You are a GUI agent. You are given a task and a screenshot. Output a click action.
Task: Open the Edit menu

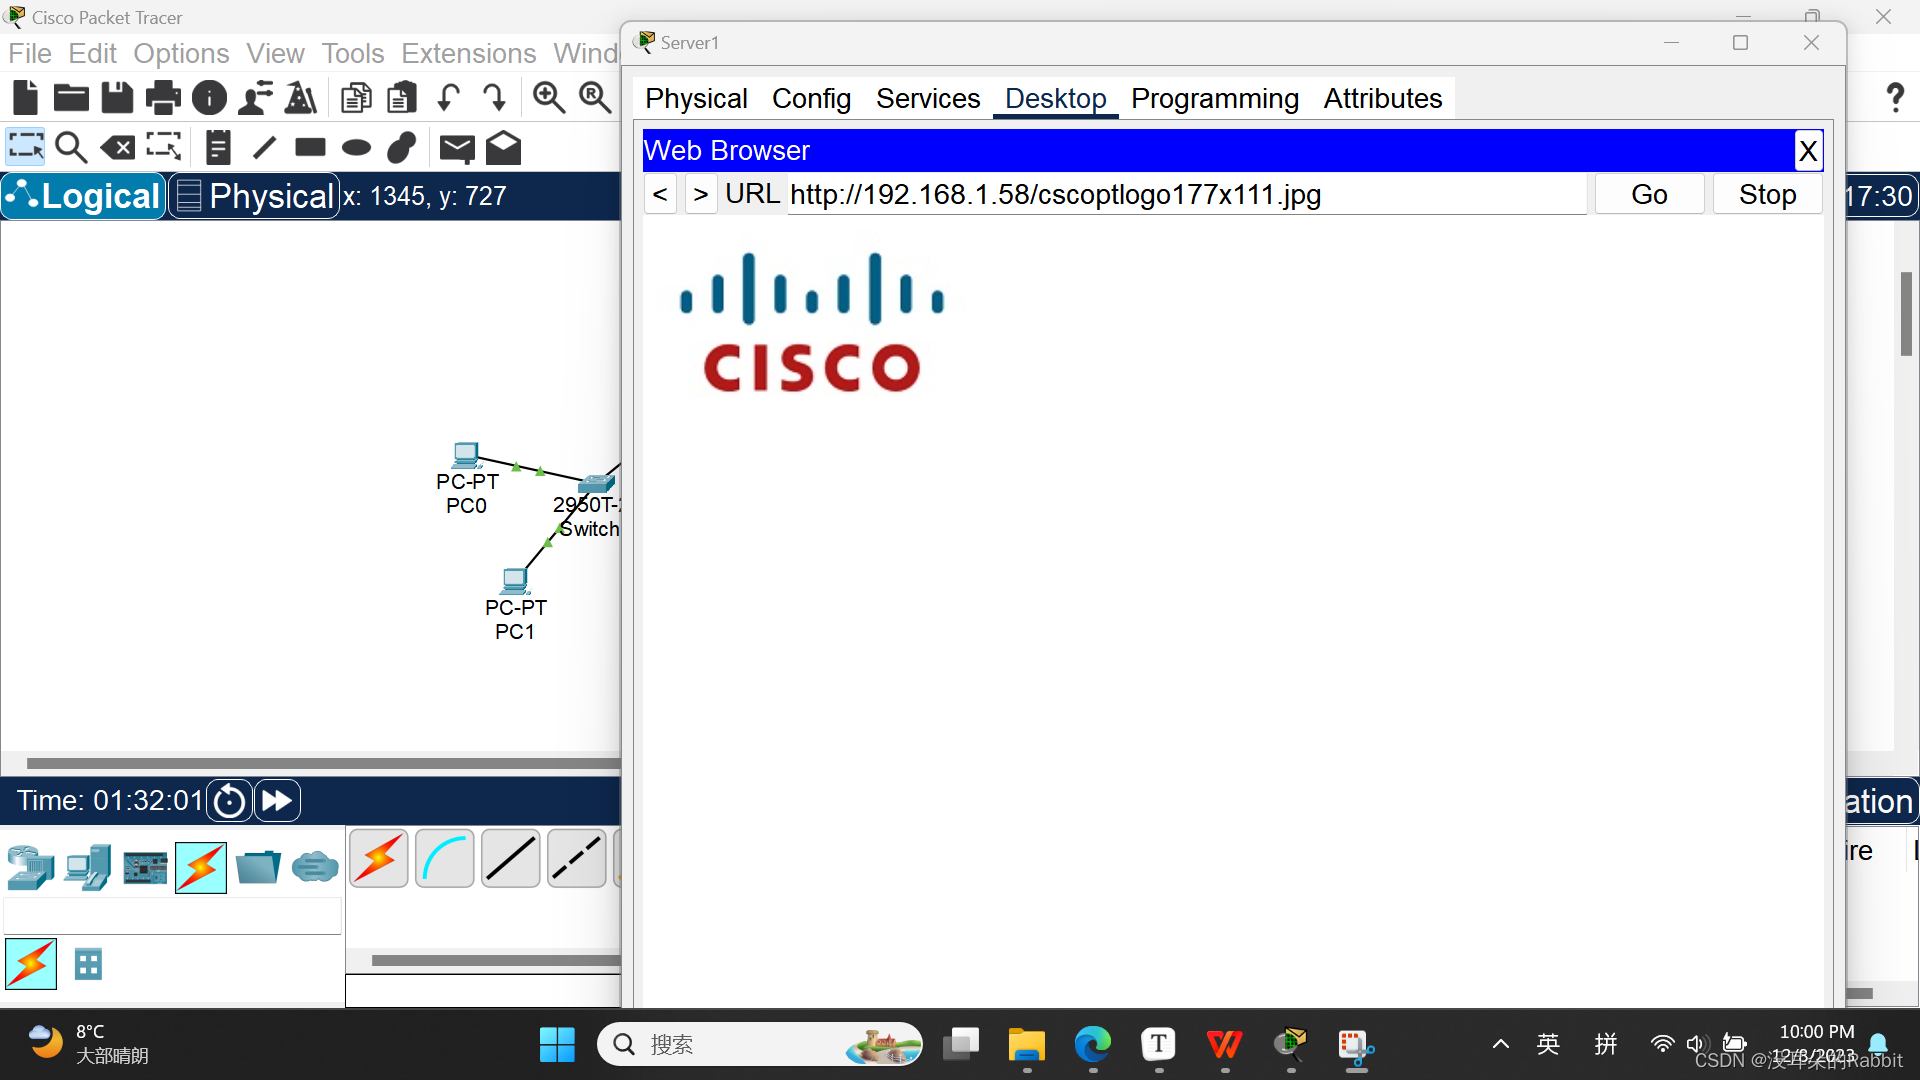[x=92, y=53]
